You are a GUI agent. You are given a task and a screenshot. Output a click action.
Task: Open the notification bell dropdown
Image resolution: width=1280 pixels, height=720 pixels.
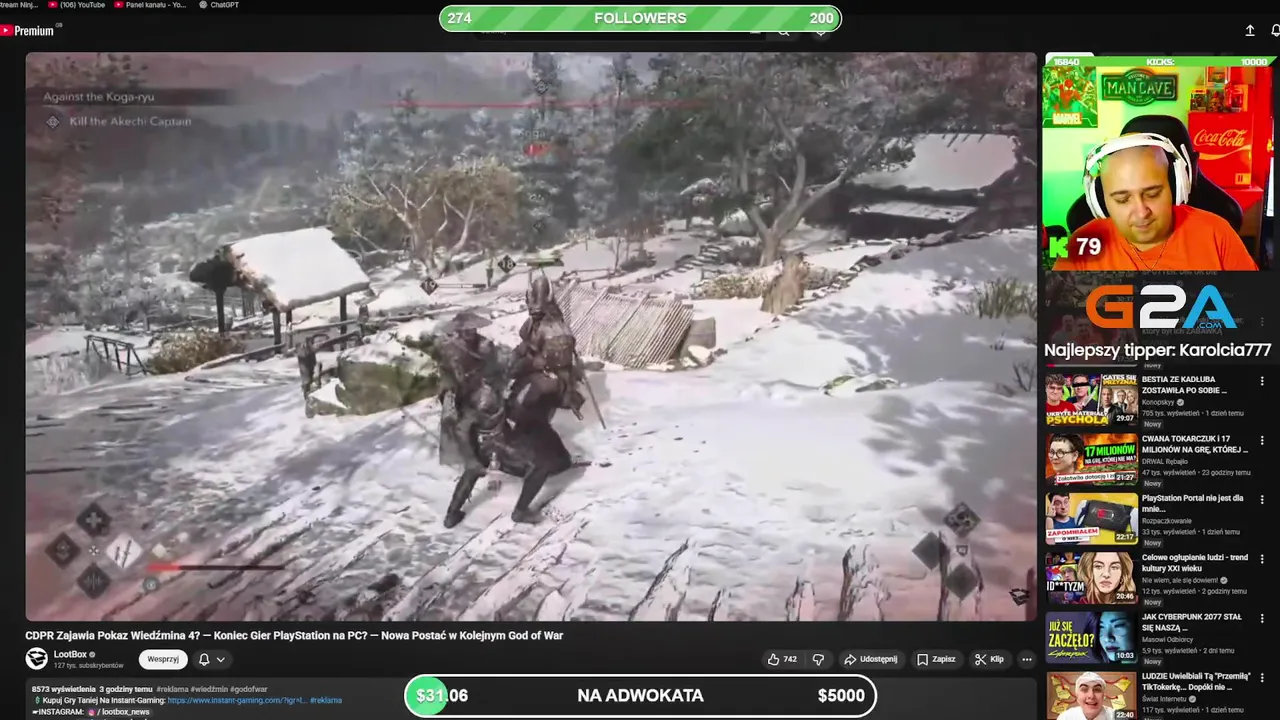point(211,659)
